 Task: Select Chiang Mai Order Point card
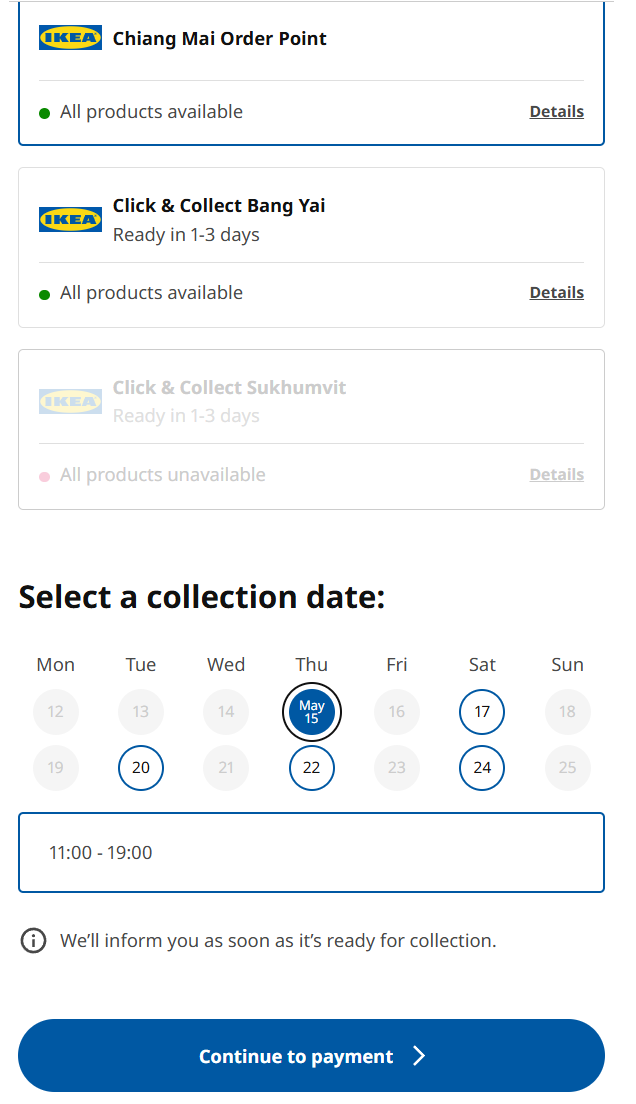pos(311,73)
